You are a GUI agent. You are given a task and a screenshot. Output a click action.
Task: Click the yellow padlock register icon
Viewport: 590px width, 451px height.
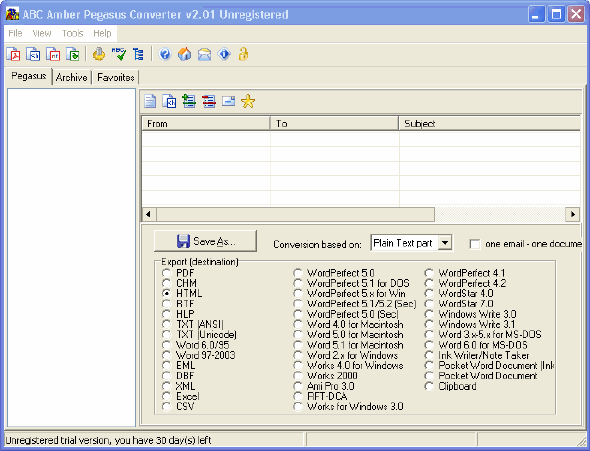coord(243,55)
